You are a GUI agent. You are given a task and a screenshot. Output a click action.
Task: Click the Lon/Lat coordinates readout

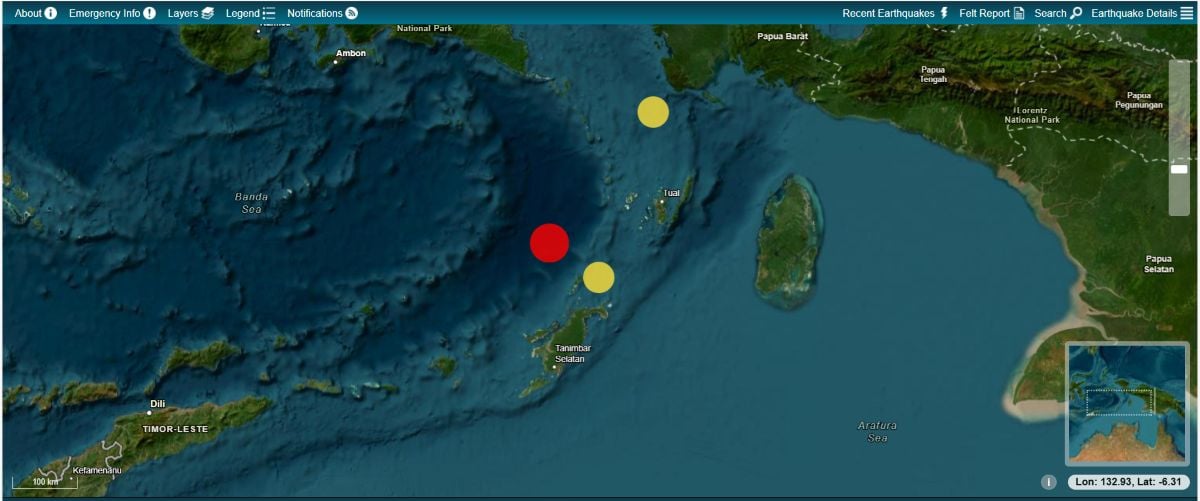[1127, 482]
